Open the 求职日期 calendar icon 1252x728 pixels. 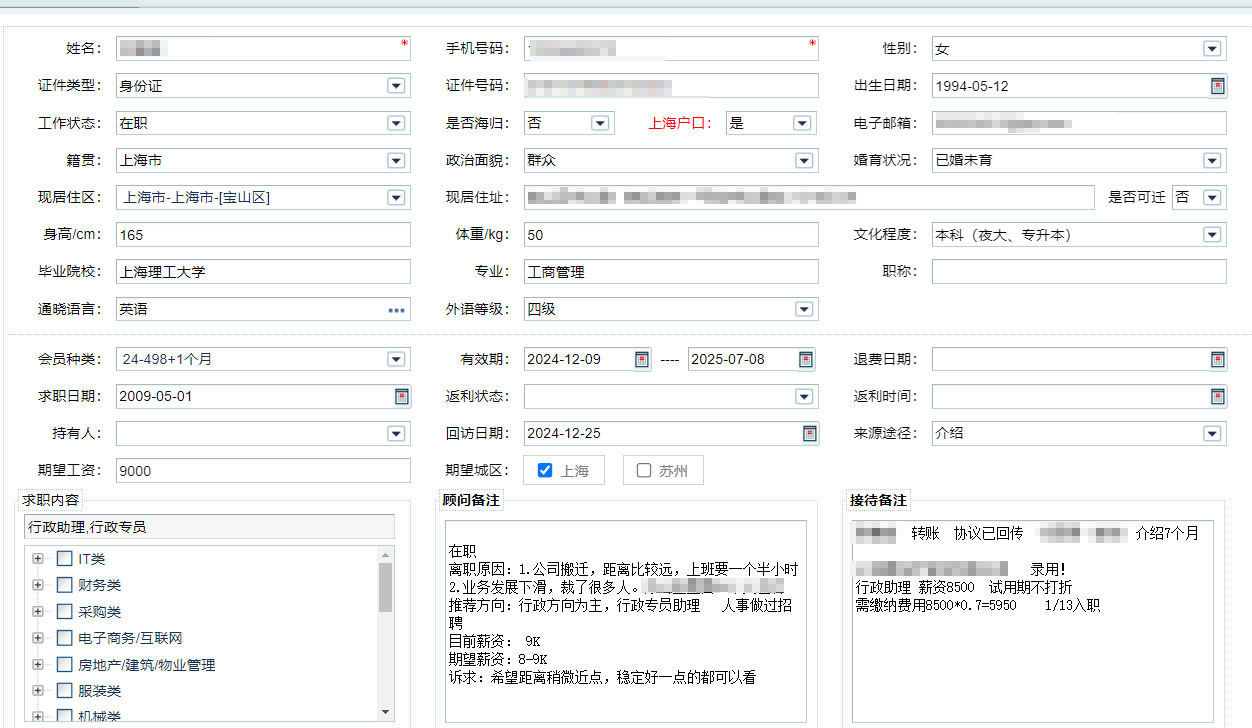tap(401, 397)
